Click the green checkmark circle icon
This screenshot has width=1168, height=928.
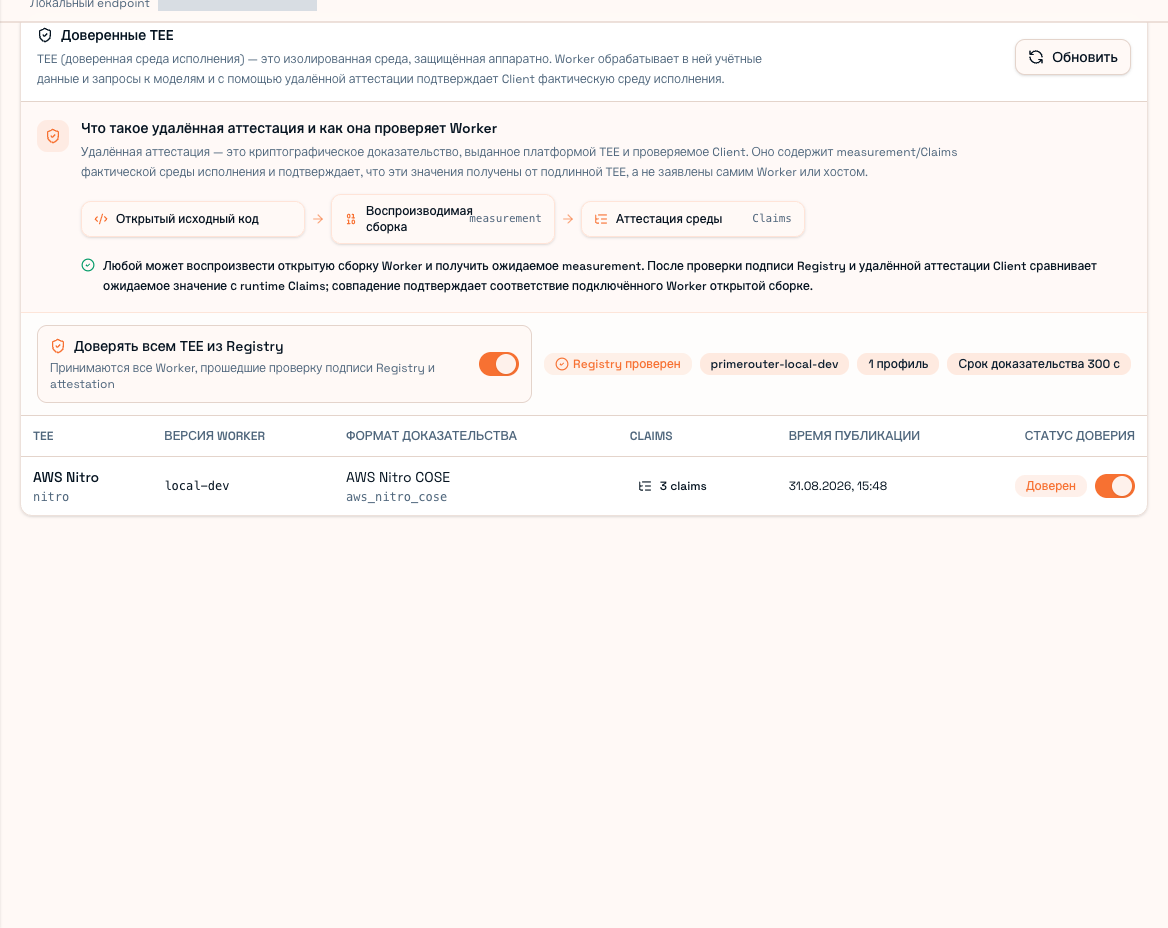88,265
